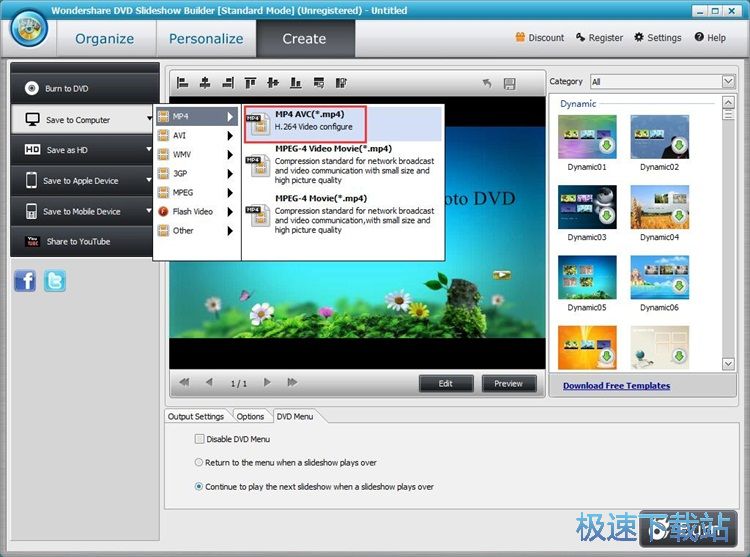Select MP4 format menu entry
Image resolution: width=750 pixels, height=557 pixels.
click(197, 116)
